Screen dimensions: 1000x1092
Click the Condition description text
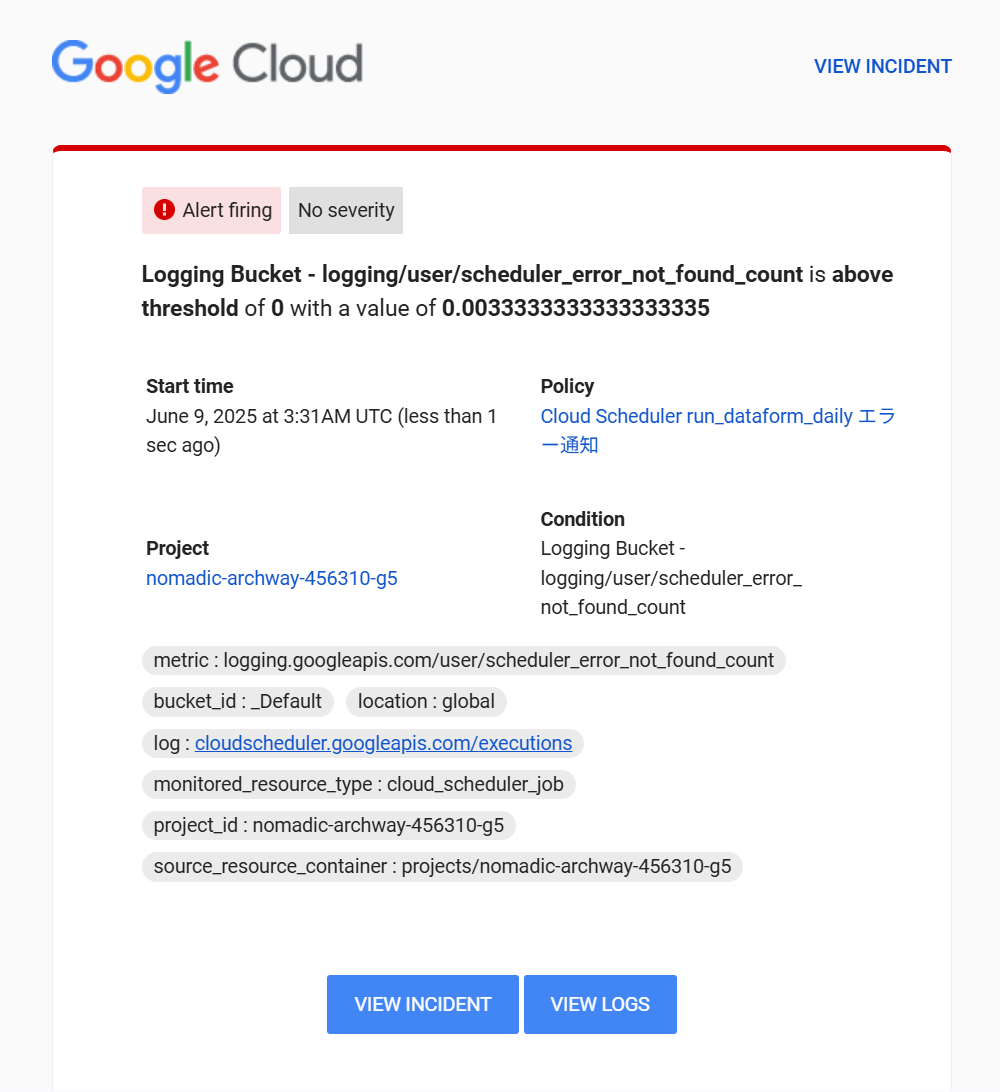(671, 578)
